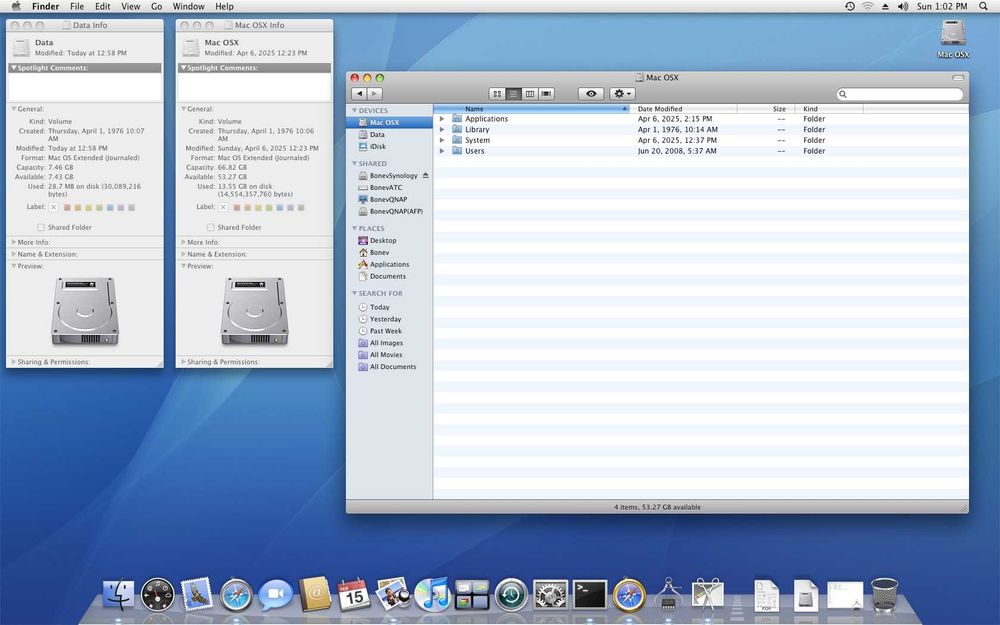Open the File menu
Image resolution: width=1000 pixels, height=625 pixels.
pyautogui.click(x=77, y=6)
